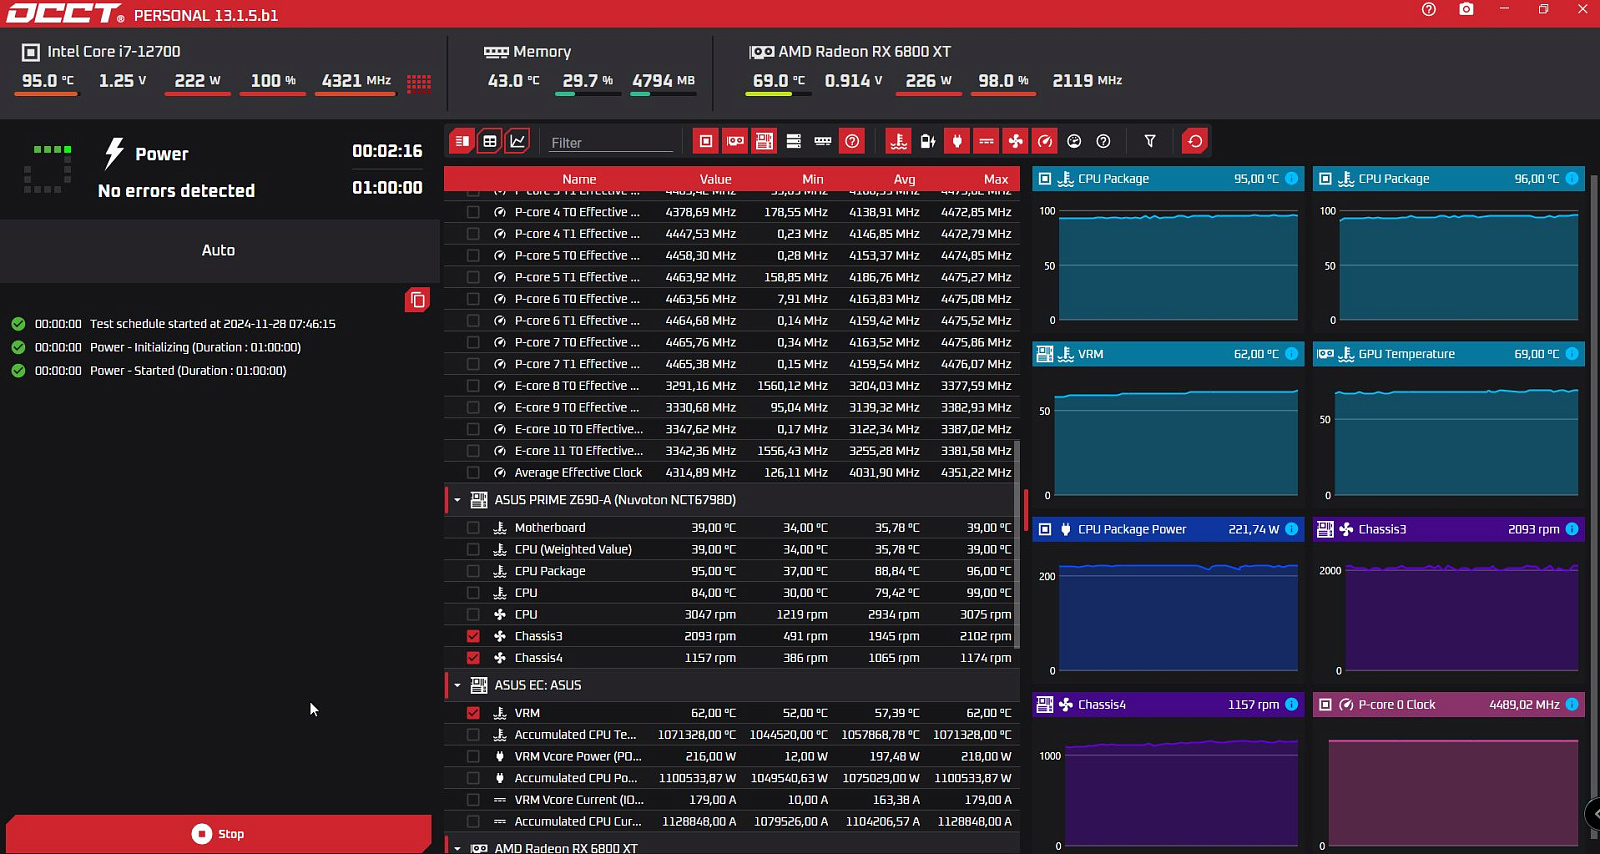
Task: Check the P-core 4 T0 Effective checkbox
Action: point(473,212)
